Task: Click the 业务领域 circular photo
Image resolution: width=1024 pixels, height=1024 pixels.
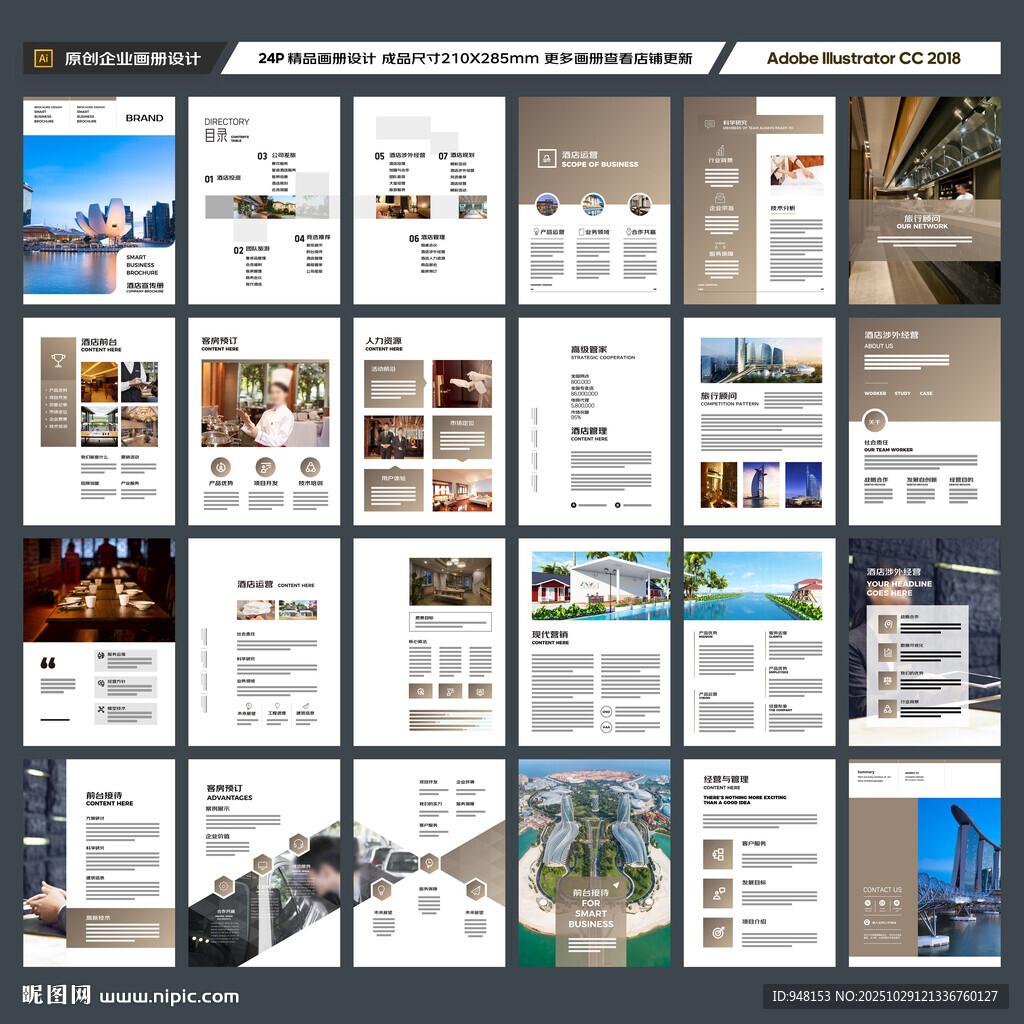Action: (x=593, y=204)
